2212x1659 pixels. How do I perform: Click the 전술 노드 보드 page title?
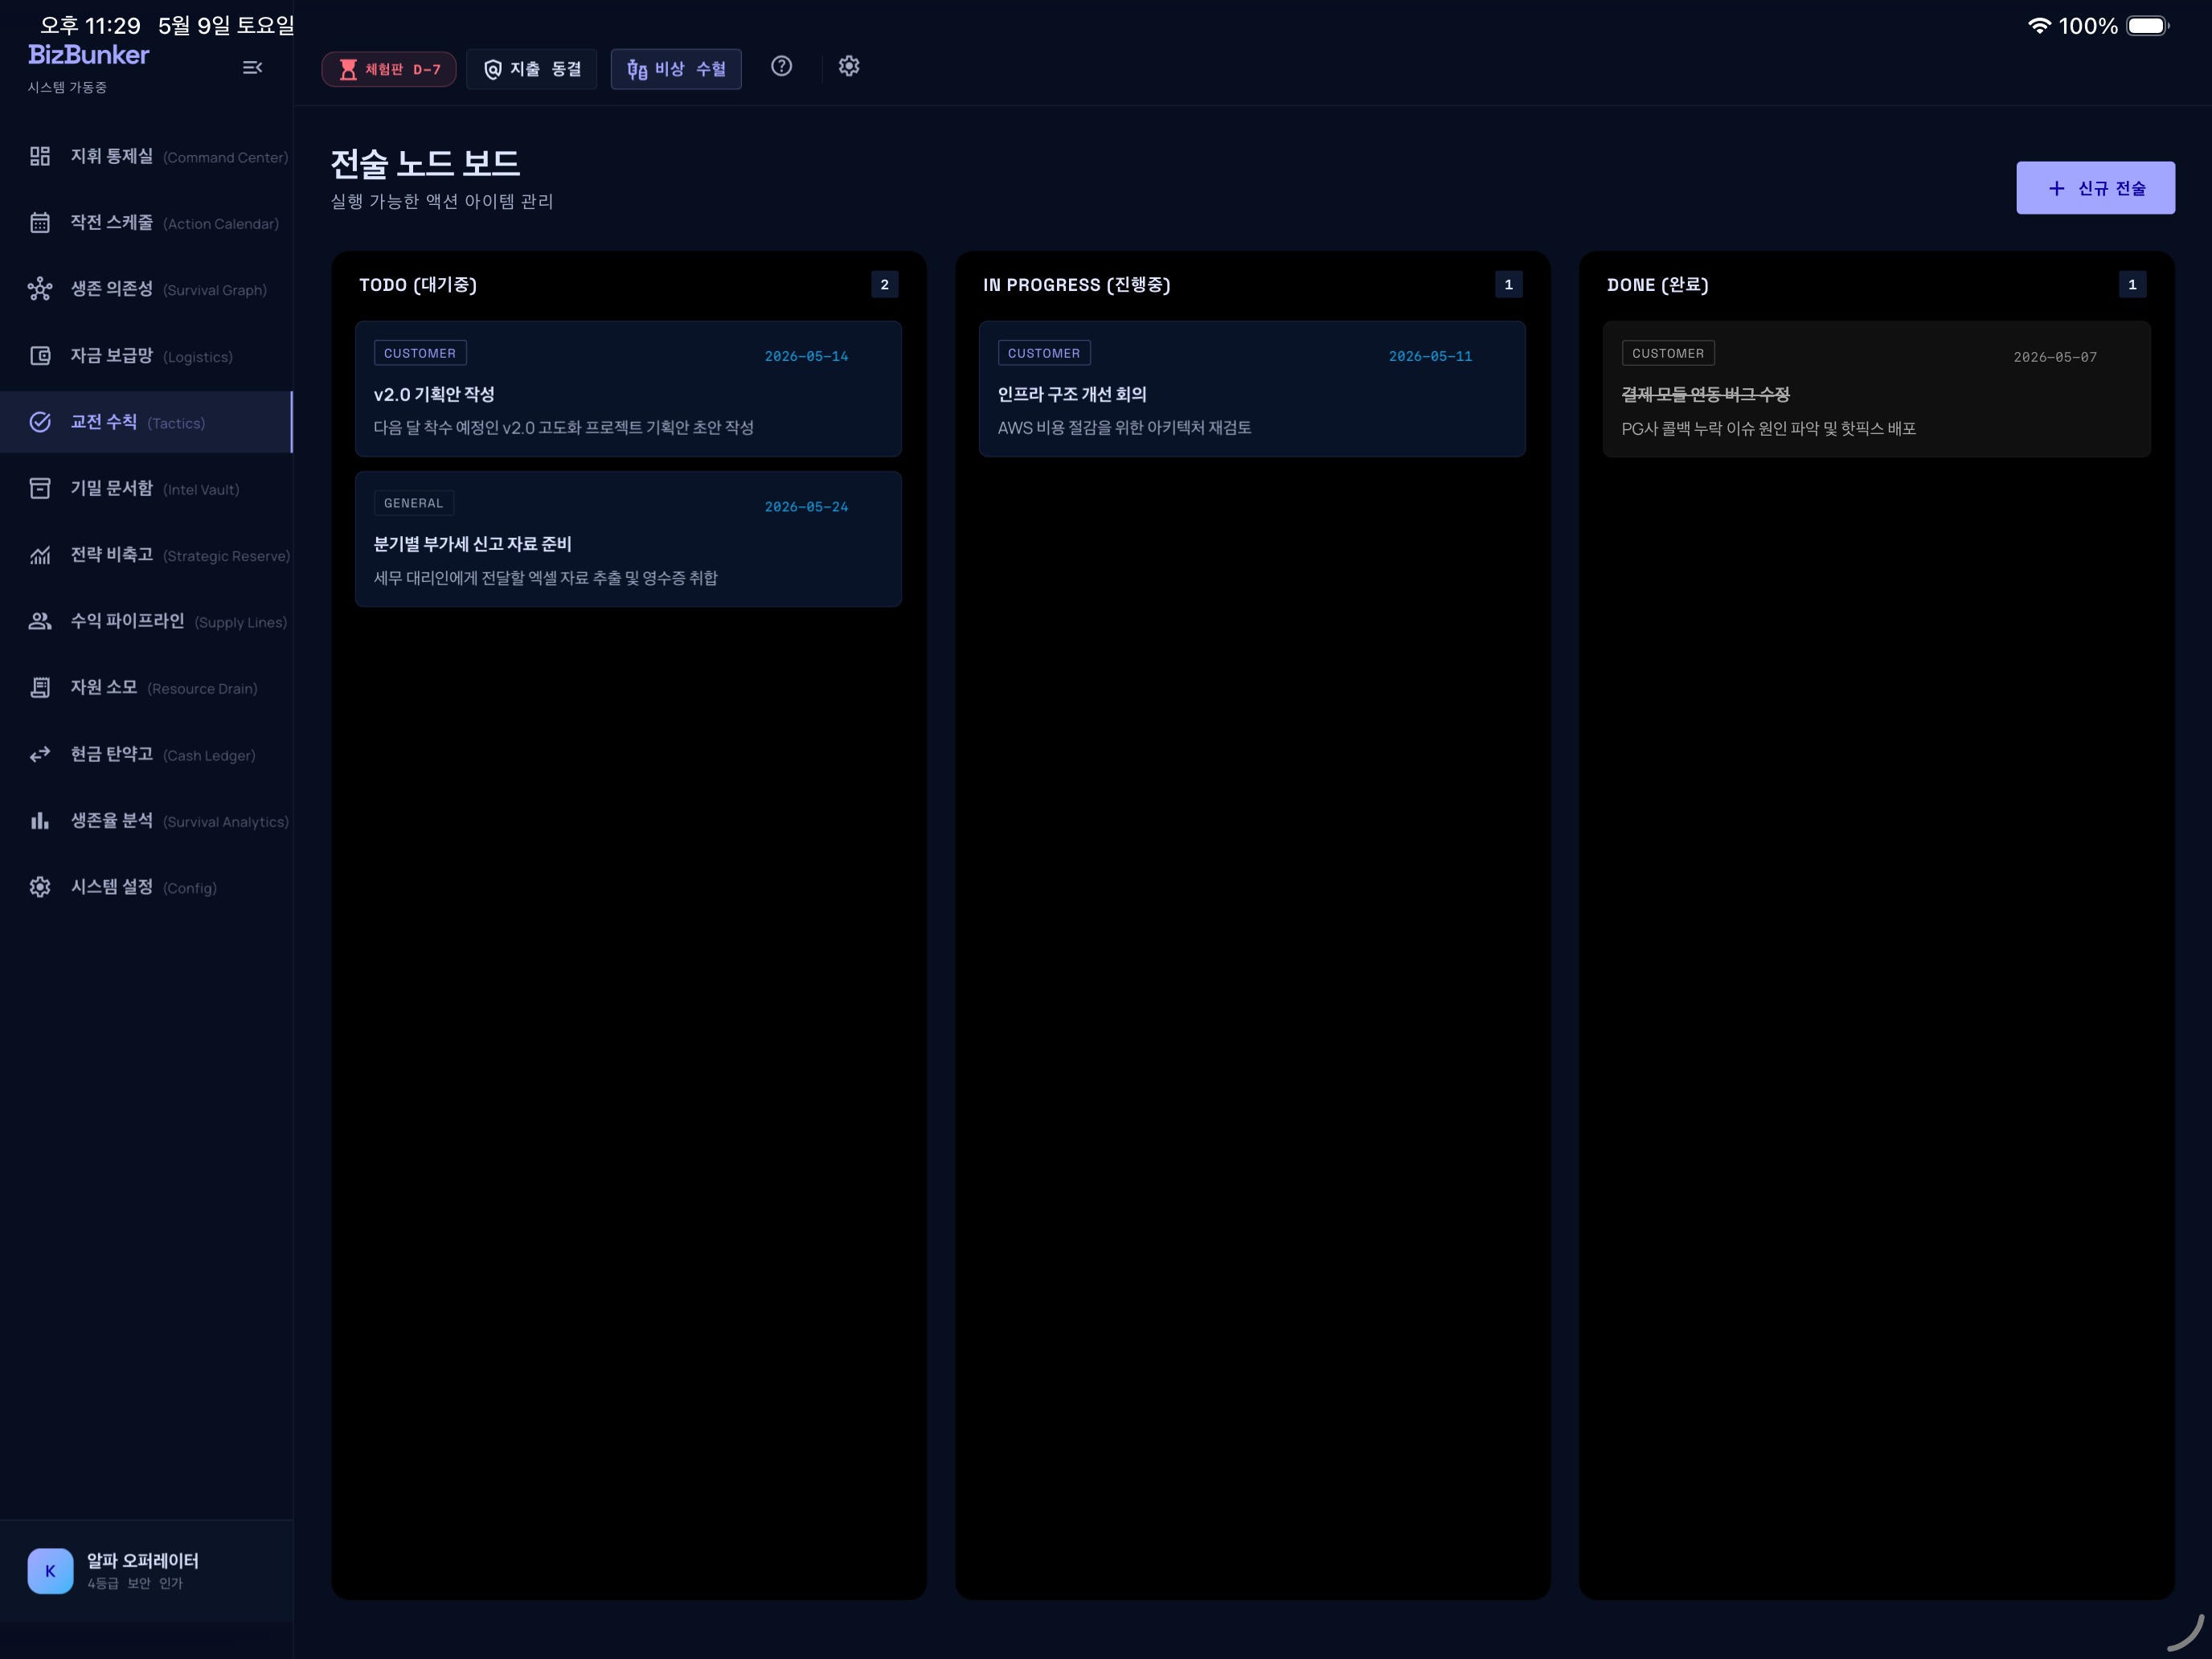pyautogui.click(x=425, y=163)
